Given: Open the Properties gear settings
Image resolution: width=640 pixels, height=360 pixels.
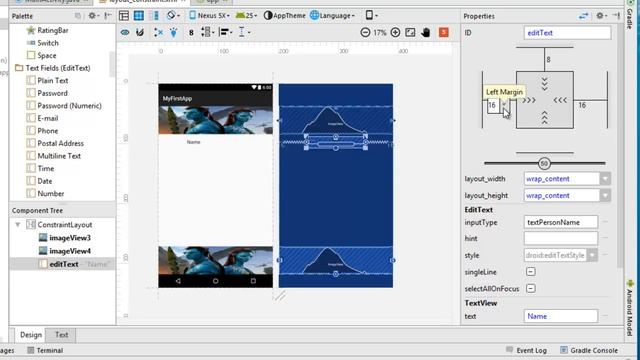Looking at the screenshot, I should point(601,16).
